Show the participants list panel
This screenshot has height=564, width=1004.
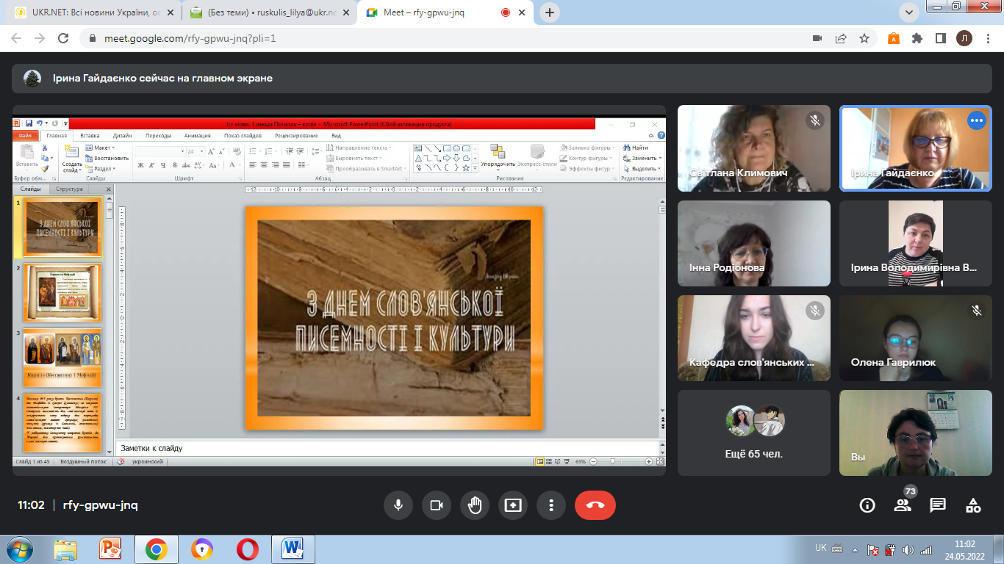(903, 505)
